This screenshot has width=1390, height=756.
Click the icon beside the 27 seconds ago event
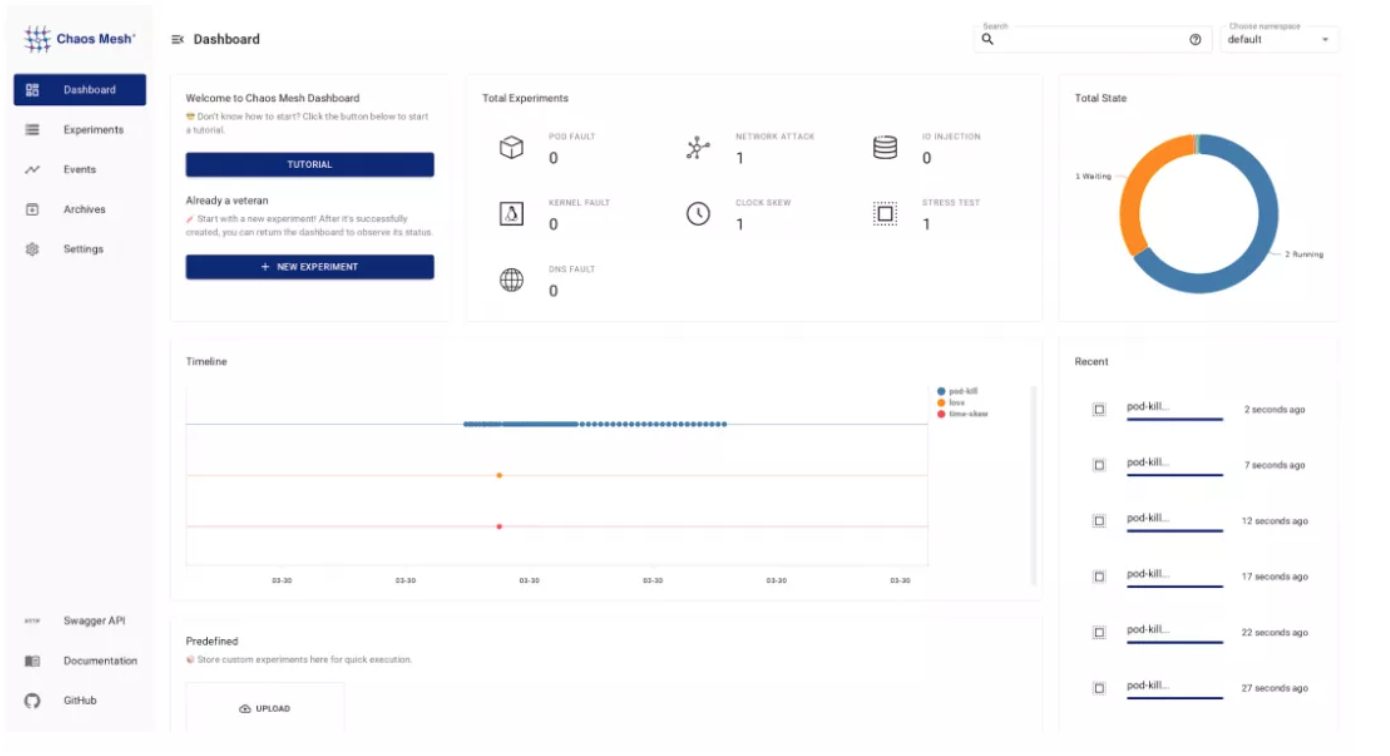pyautogui.click(x=1099, y=689)
